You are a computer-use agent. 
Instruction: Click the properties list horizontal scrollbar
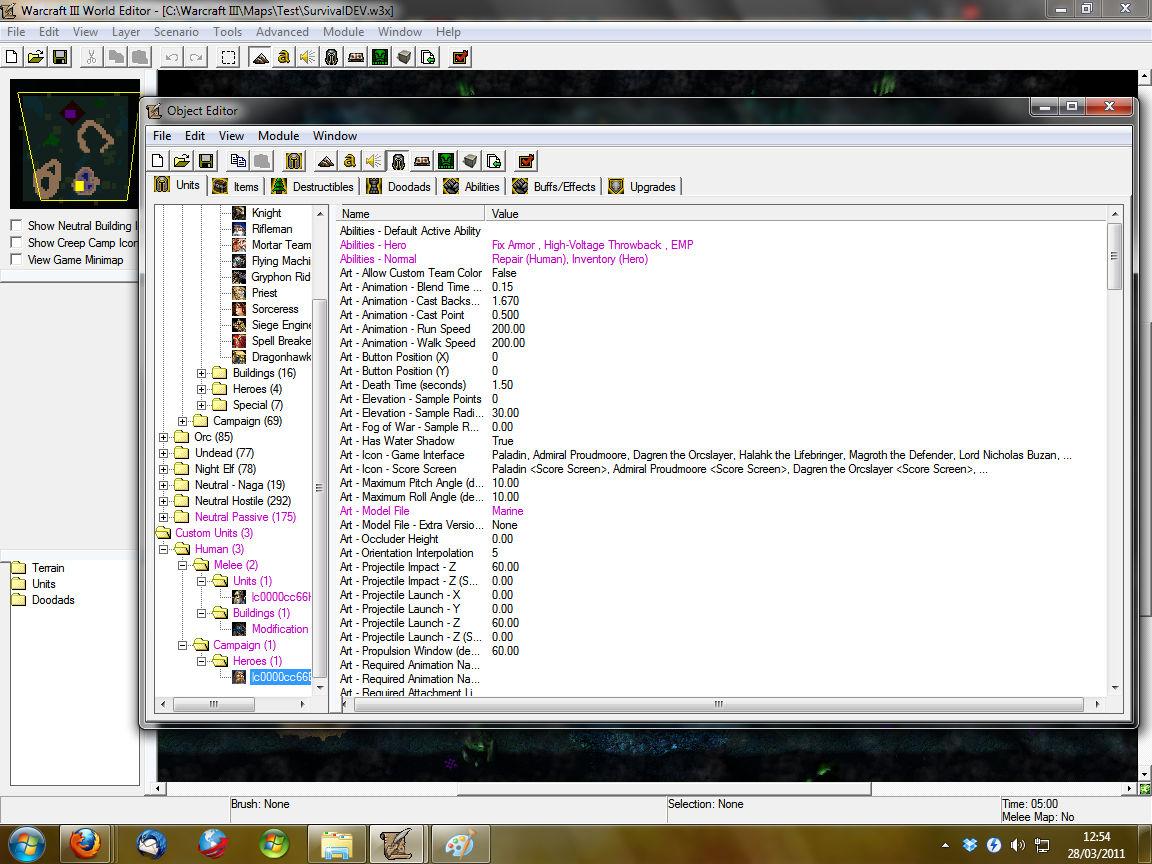pos(719,704)
